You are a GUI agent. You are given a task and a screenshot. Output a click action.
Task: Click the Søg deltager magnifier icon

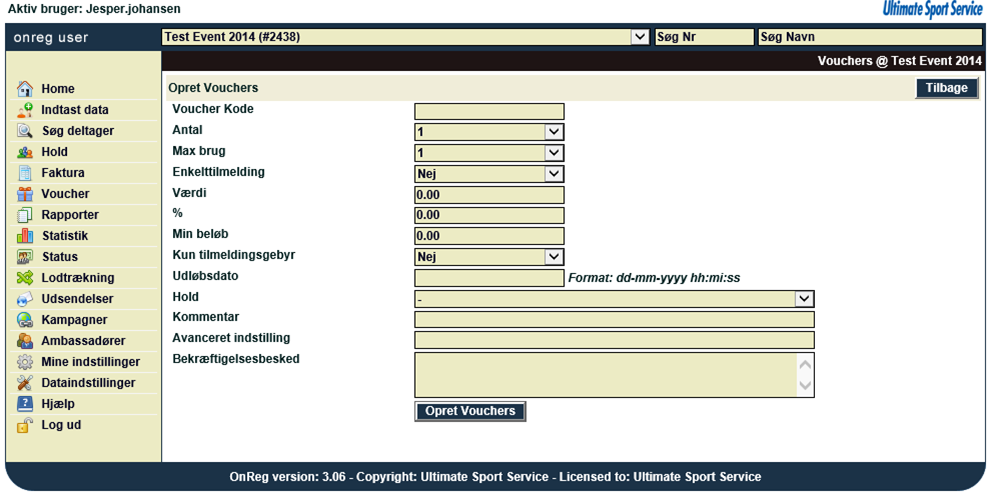(x=25, y=131)
